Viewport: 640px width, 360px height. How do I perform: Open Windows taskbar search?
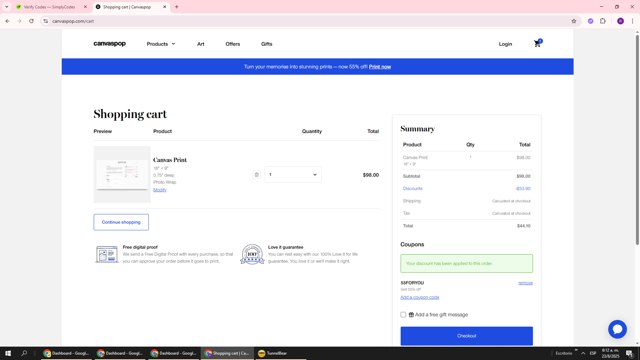pyautogui.click(x=24, y=353)
